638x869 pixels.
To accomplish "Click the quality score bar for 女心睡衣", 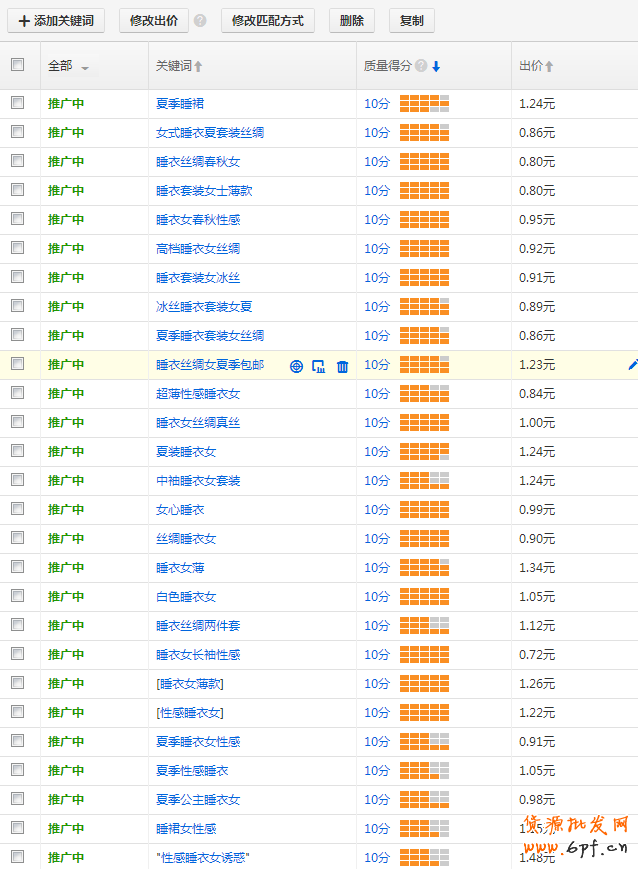I will 424,510.
